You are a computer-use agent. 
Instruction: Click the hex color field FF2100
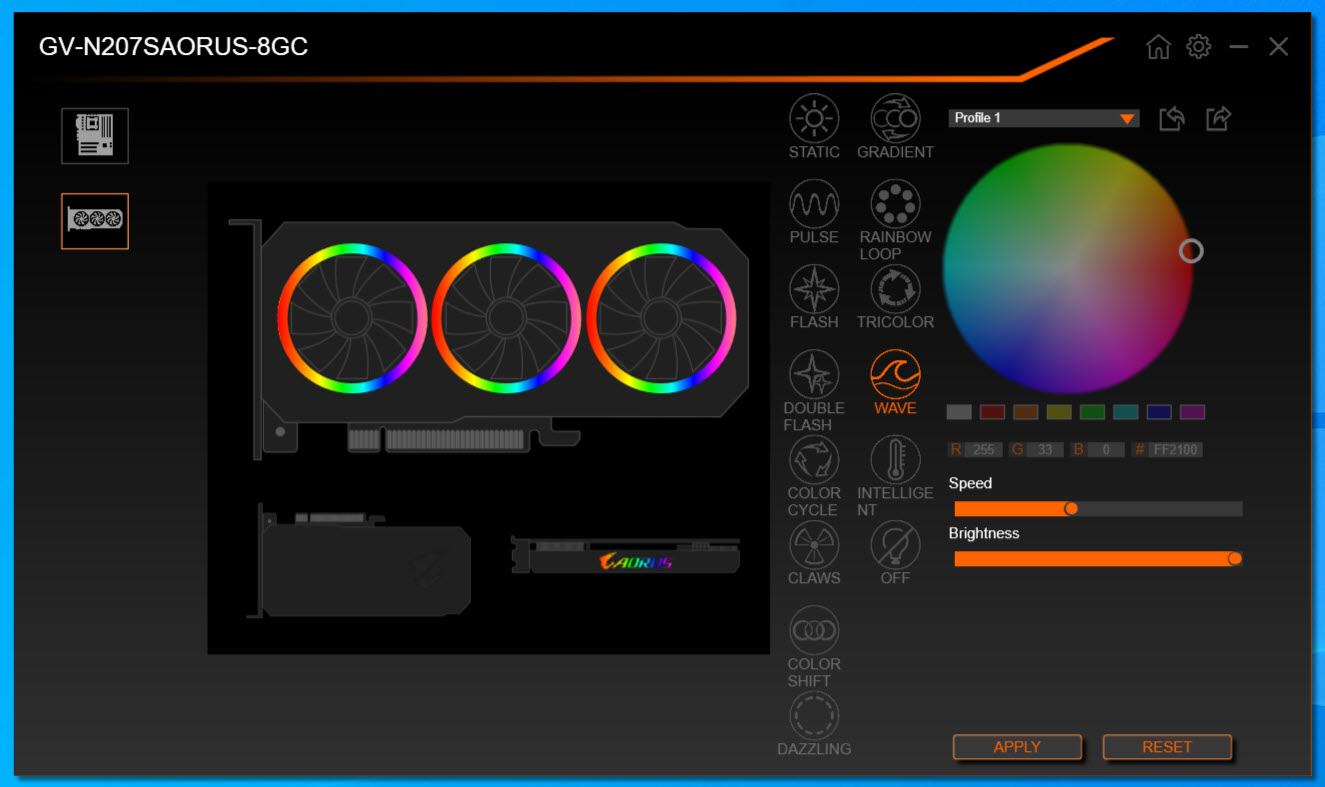1175,450
